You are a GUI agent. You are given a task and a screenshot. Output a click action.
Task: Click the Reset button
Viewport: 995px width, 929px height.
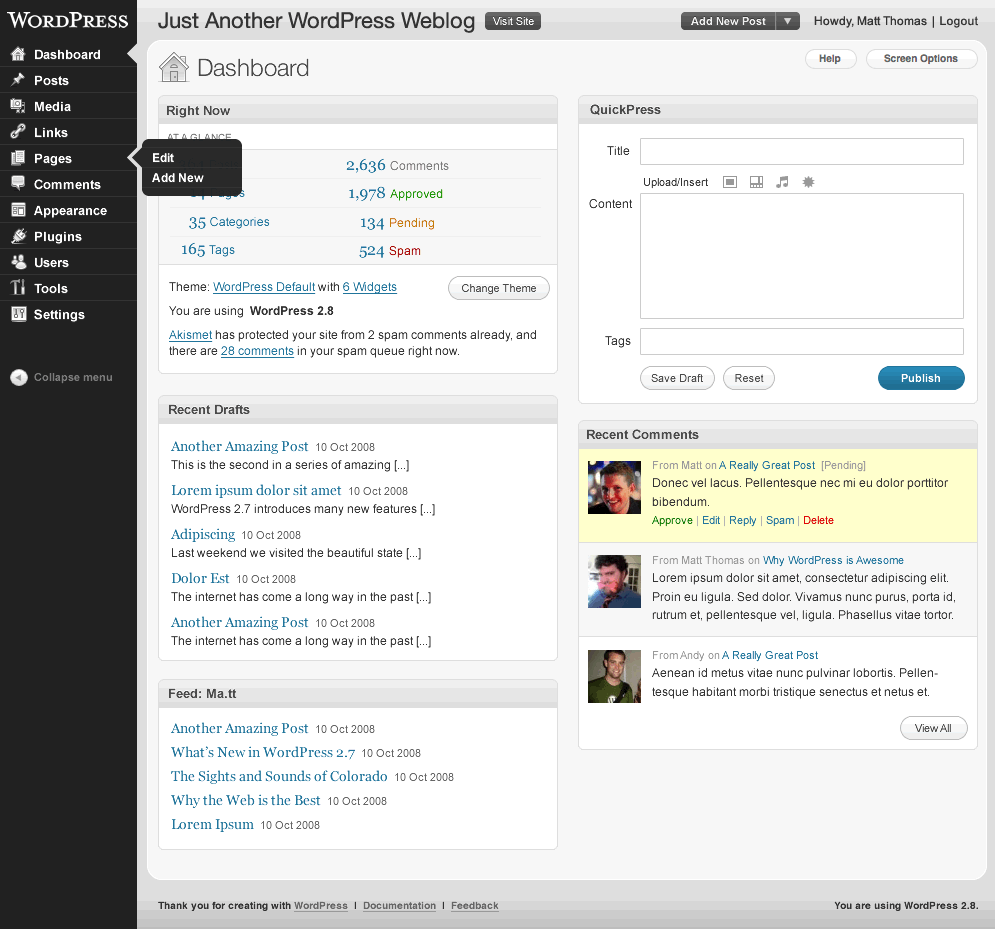point(749,378)
